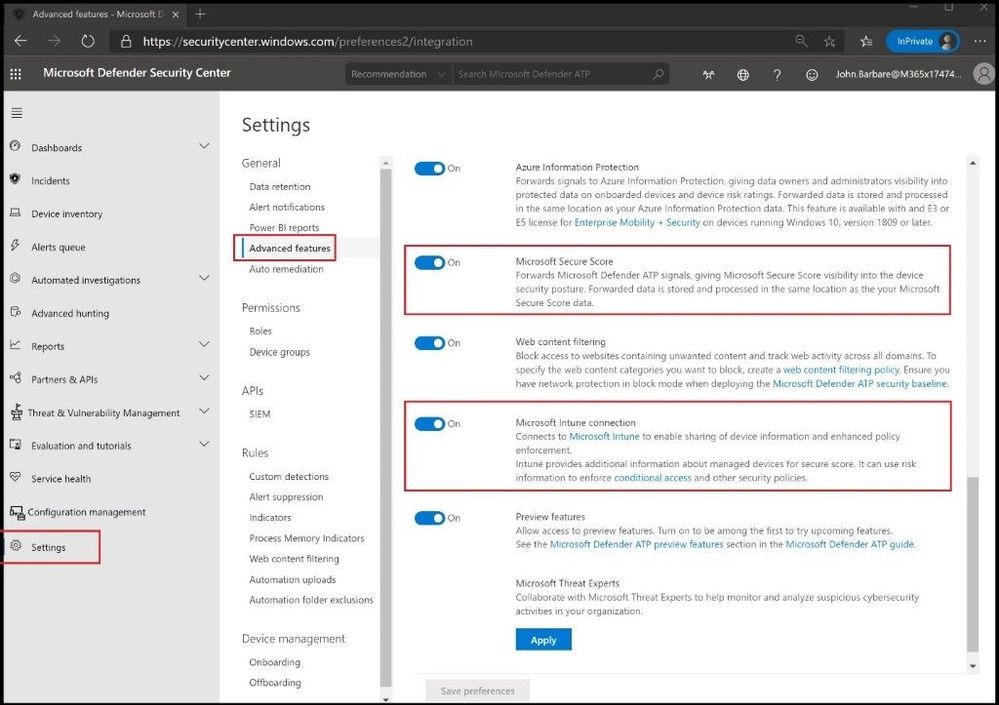Reload the page with the refresh icon
Image resolution: width=999 pixels, height=705 pixels.
[x=88, y=41]
